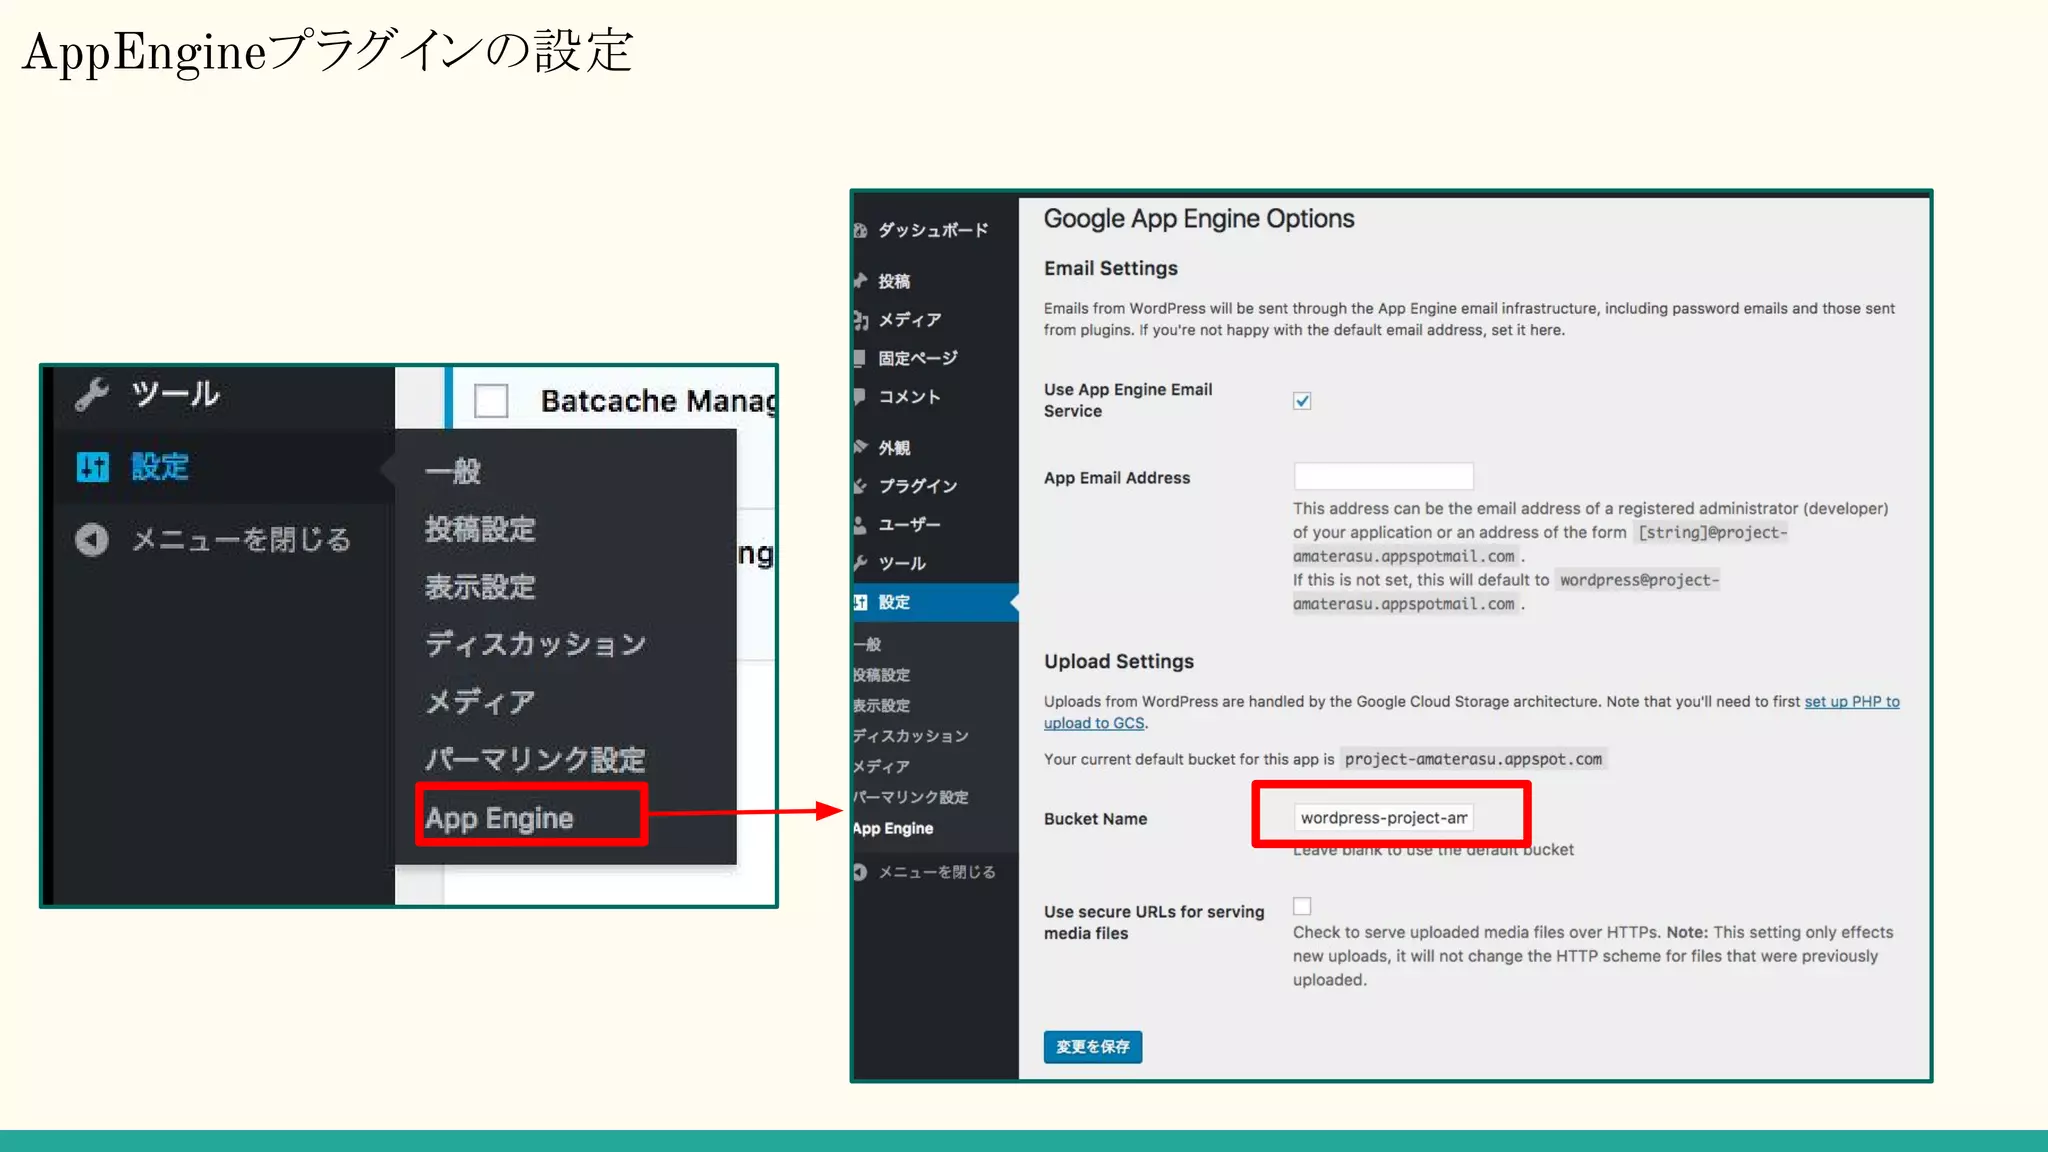Choose 表示設定 in the settings flyout
This screenshot has height=1152, width=2048.
[x=481, y=587]
